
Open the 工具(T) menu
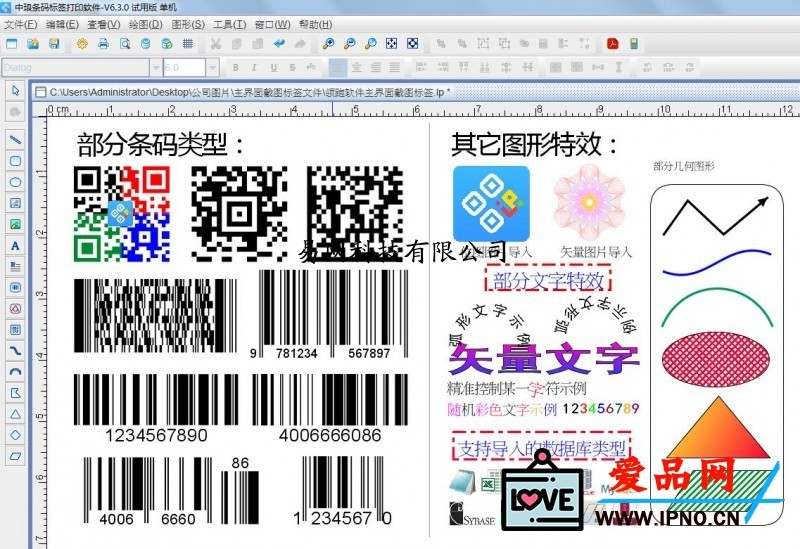(230, 24)
